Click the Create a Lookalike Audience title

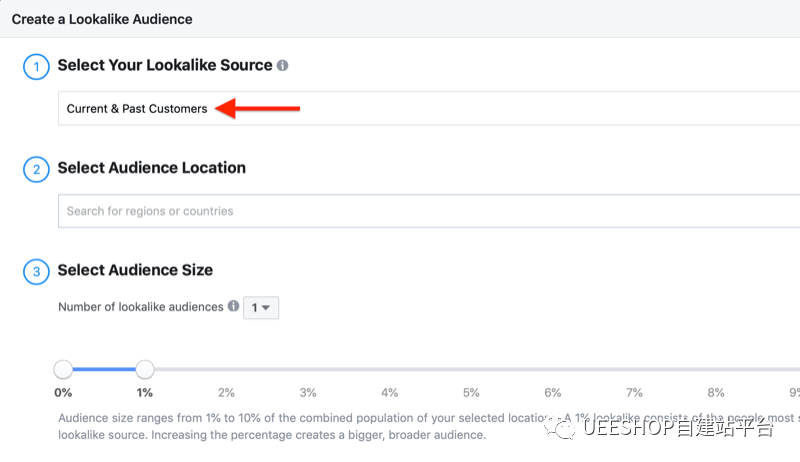[x=102, y=19]
